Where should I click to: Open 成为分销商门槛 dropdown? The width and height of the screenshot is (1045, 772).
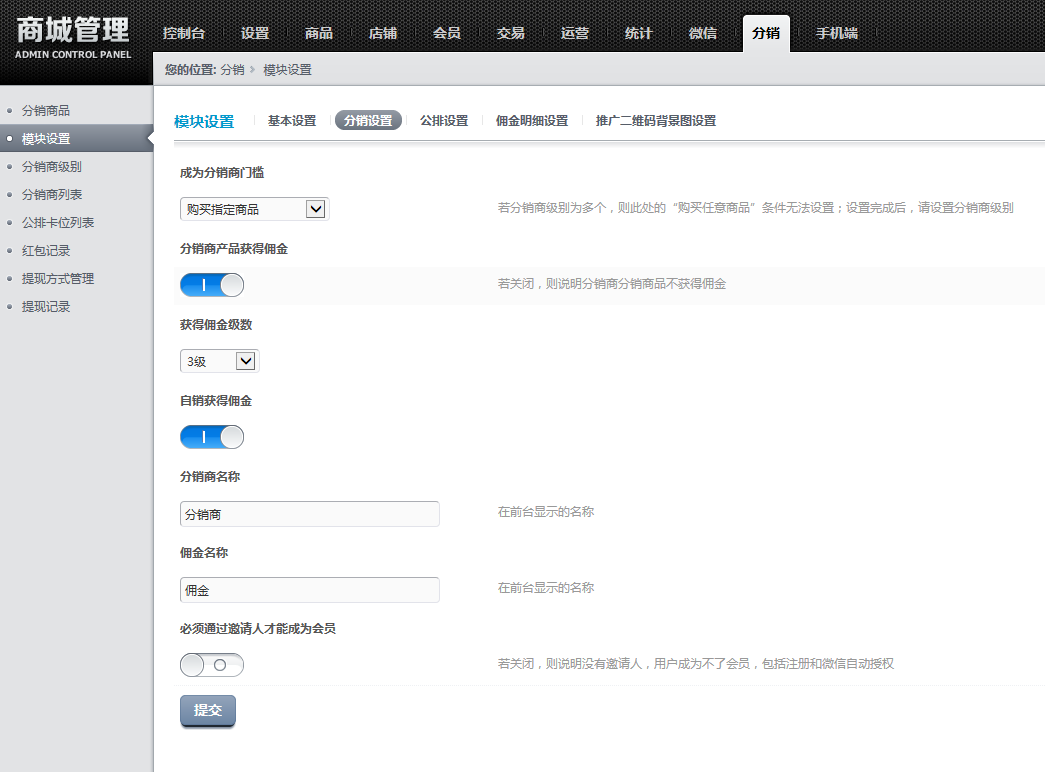(x=254, y=209)
